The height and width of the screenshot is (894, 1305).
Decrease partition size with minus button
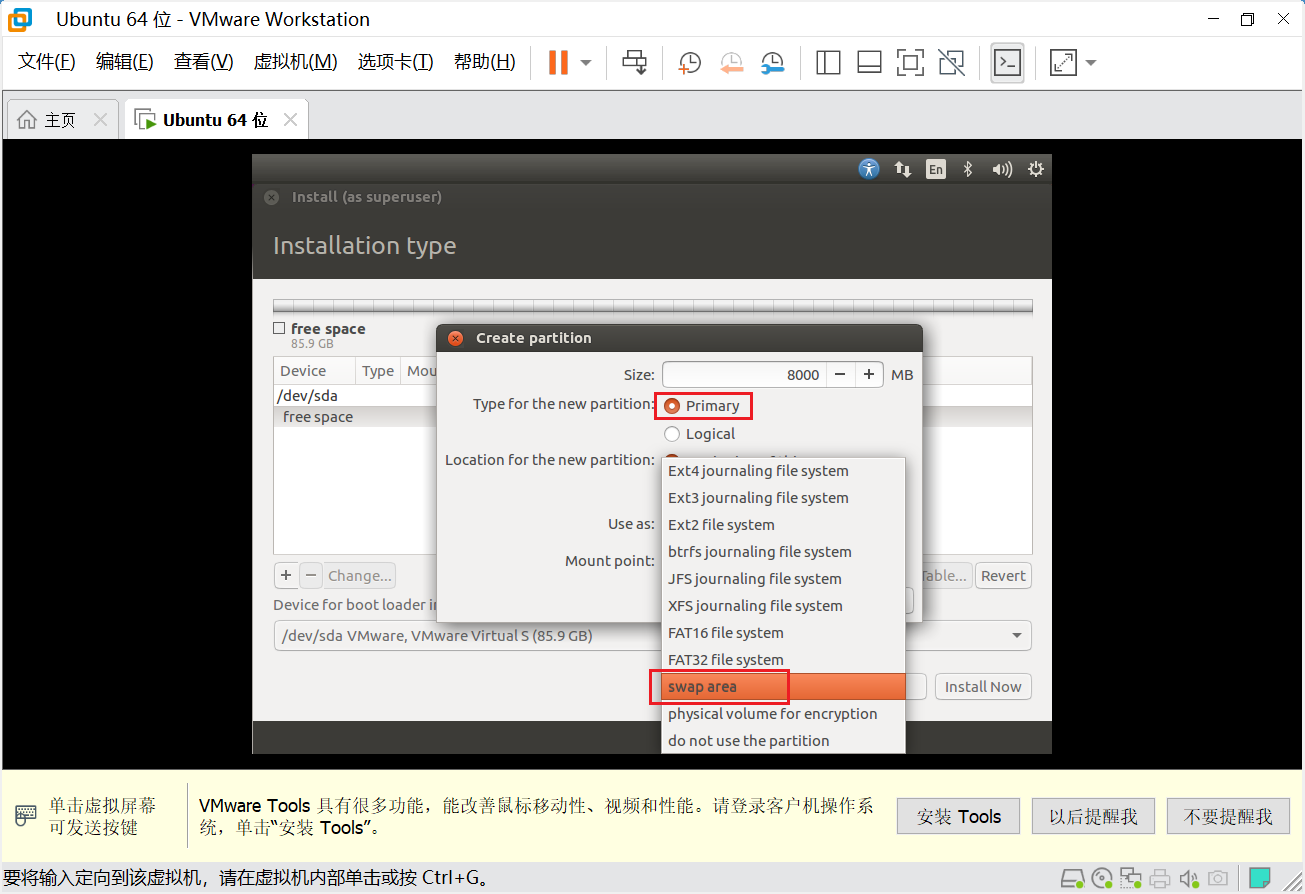tap(840, 375)
